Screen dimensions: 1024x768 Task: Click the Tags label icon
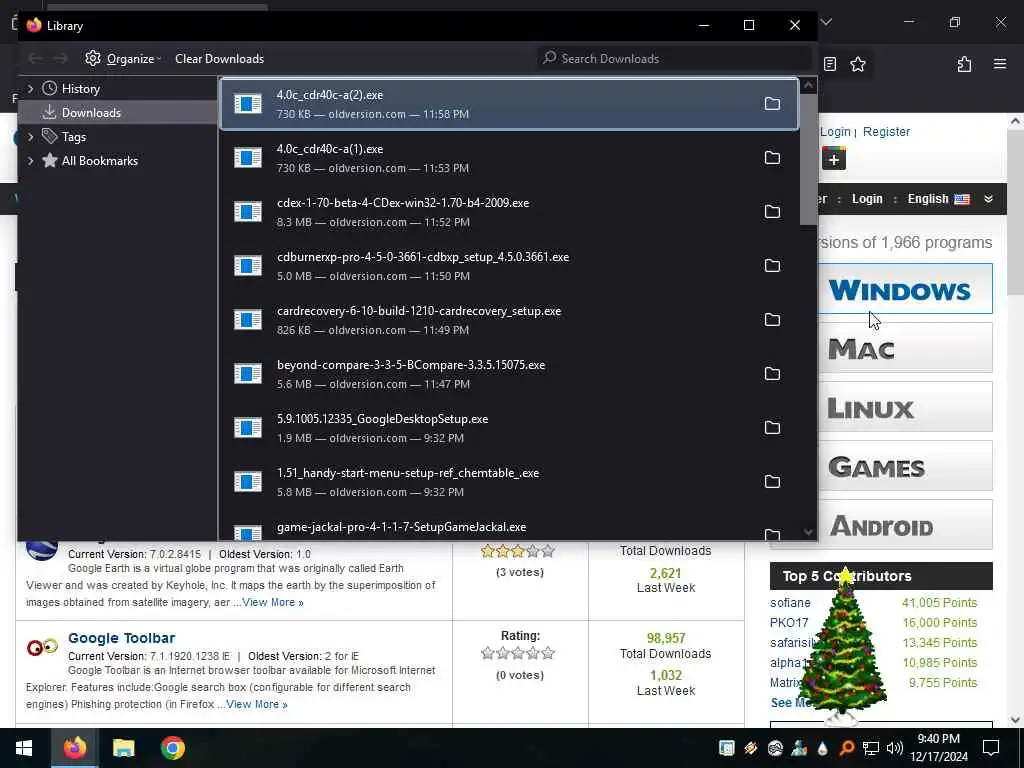(x=50, y=136)
